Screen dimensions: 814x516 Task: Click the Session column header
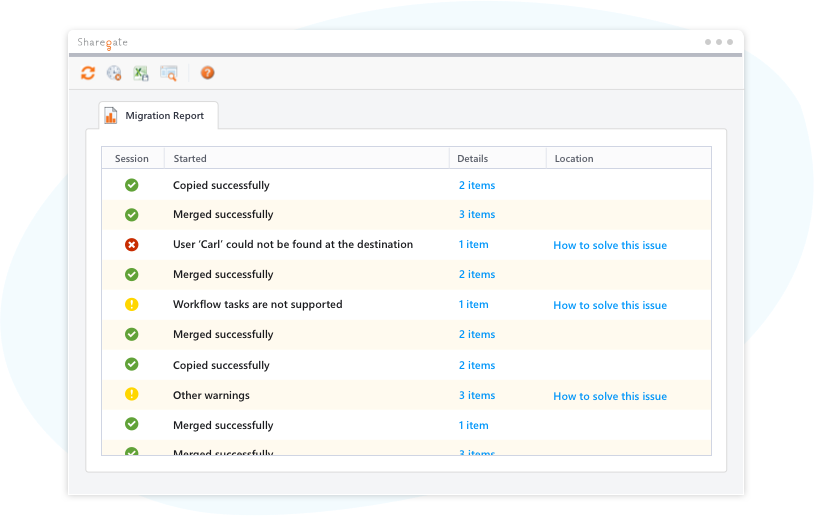[x=132, y=158]
